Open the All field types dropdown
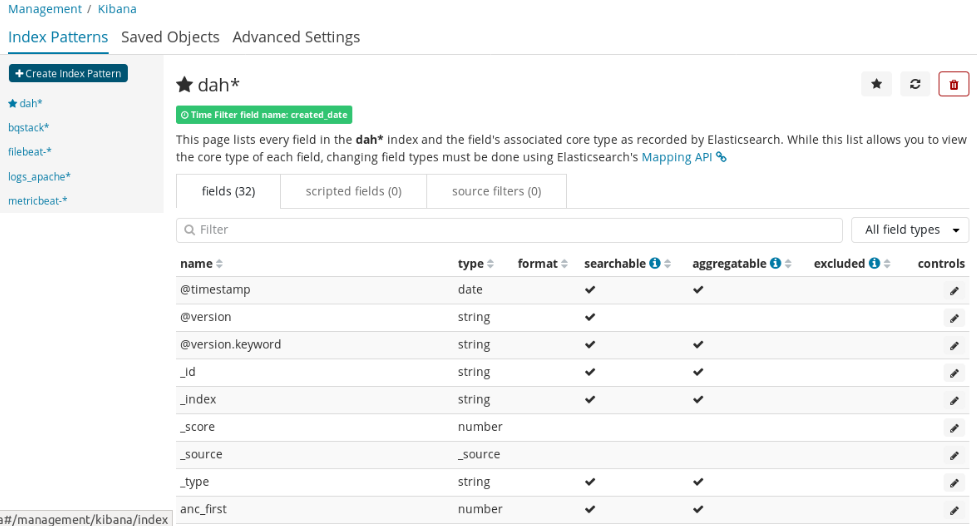Screen dimensions: 977x526 pyautogui.click(x=909, y=230)
